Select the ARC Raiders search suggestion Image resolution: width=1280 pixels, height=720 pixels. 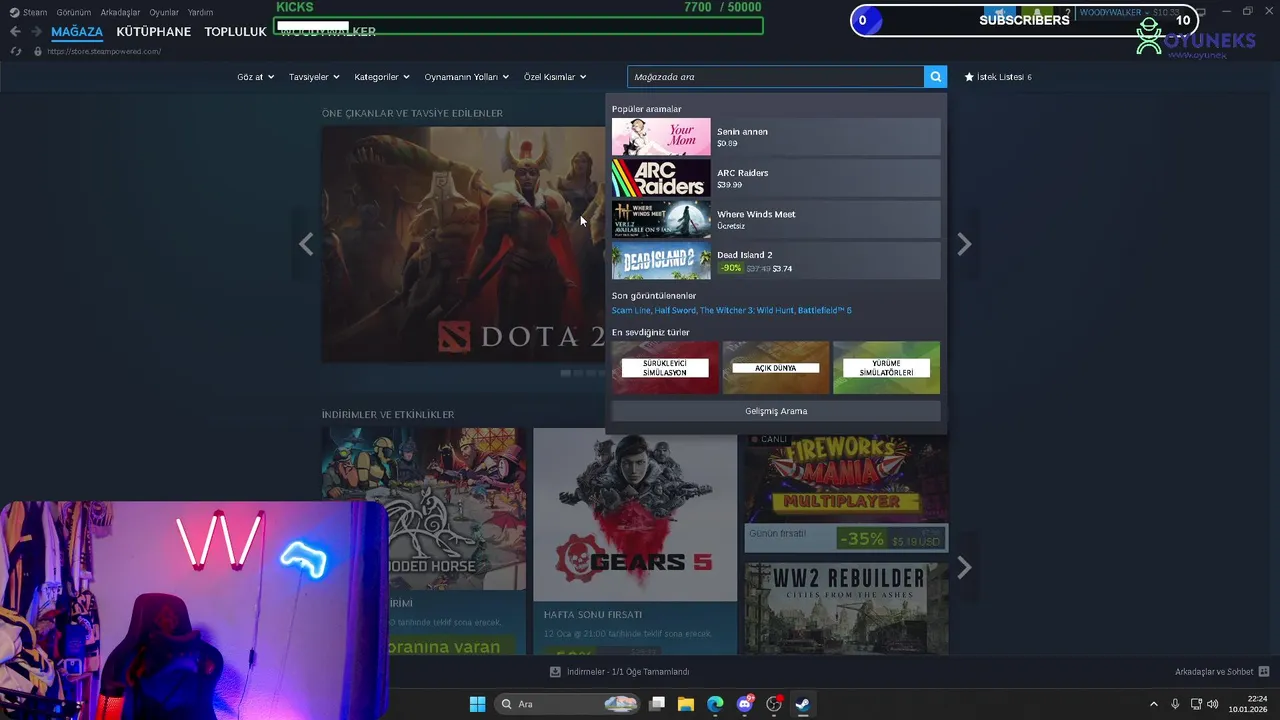click(776, 178)
